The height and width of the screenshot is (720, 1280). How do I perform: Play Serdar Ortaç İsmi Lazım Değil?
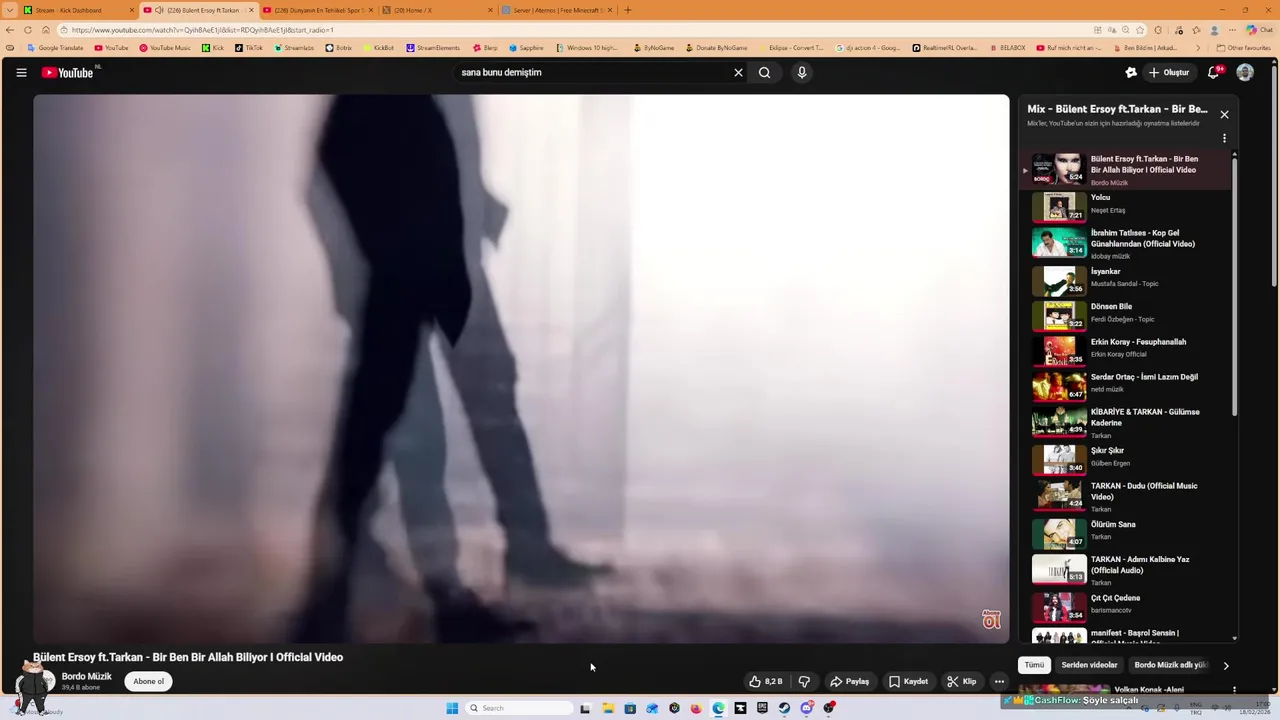coord(1127,385)
